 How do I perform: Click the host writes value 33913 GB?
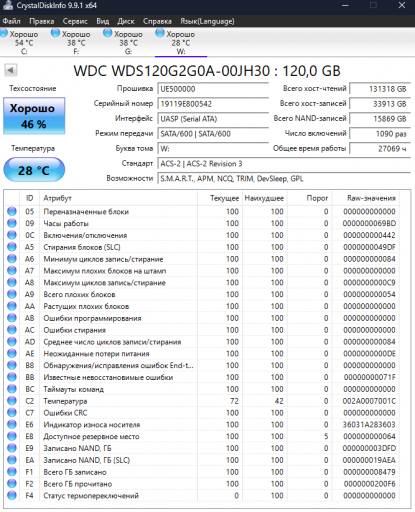[380, 104]
